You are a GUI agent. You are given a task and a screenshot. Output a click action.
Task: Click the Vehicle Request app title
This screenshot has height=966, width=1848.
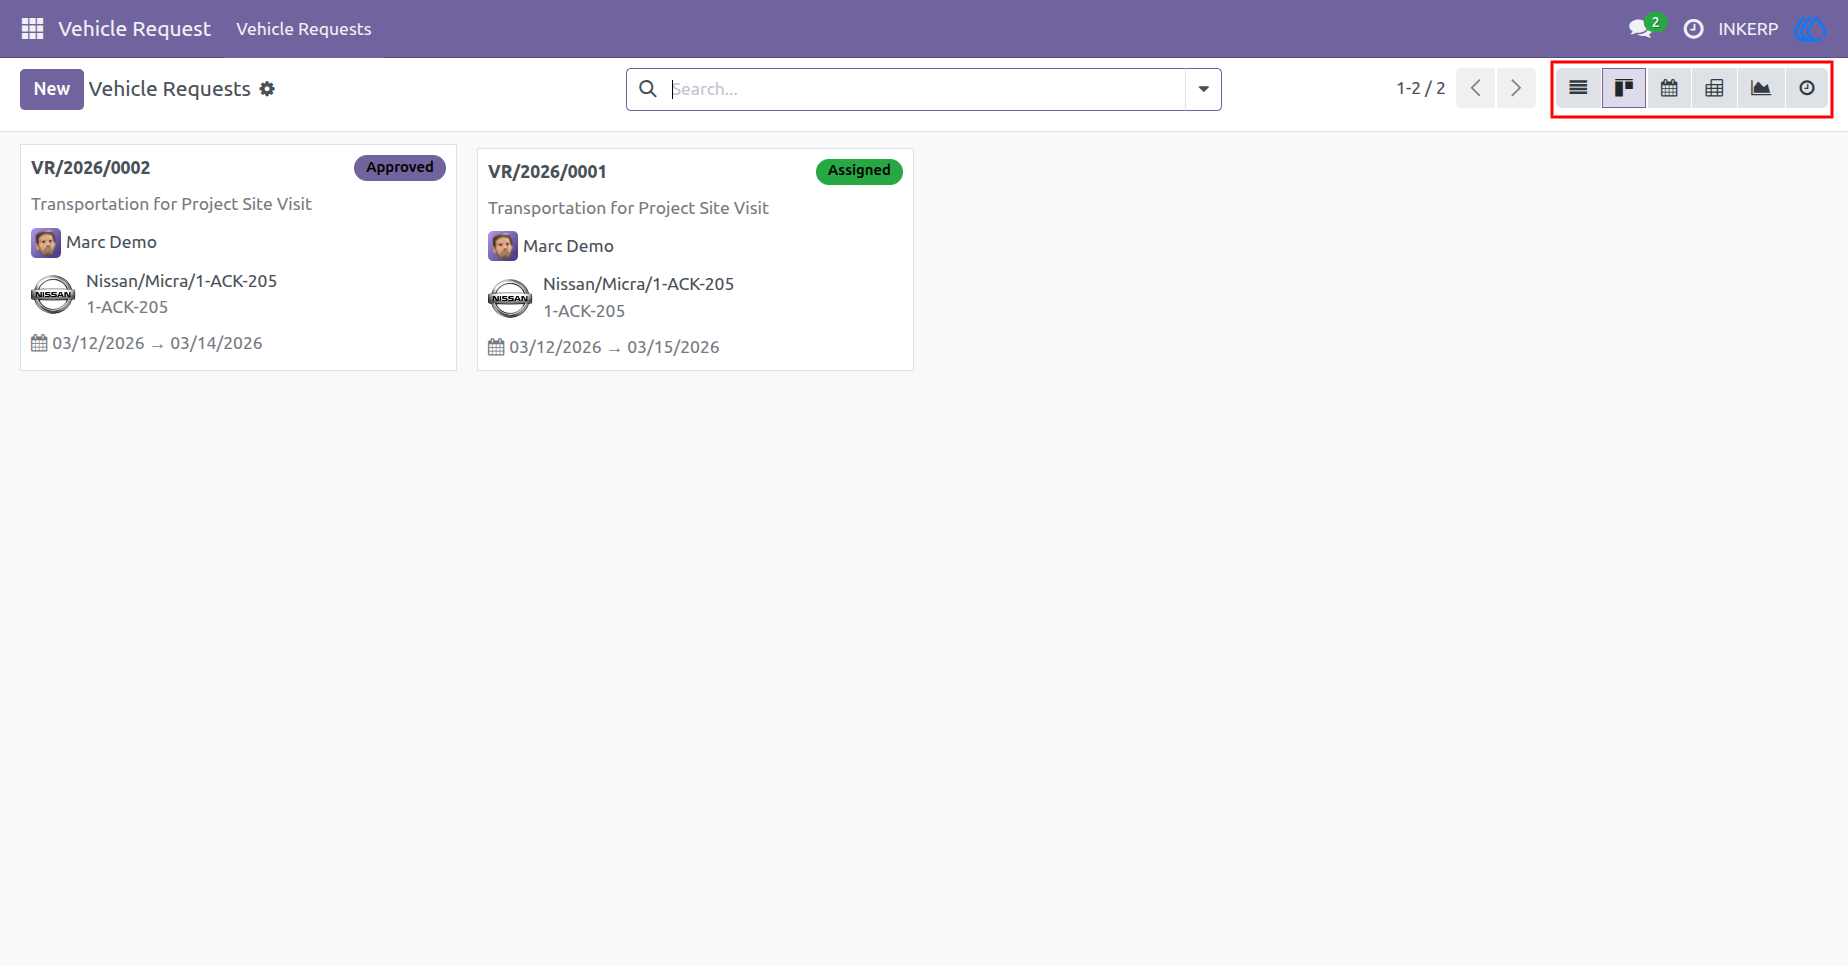coord(134,29)
